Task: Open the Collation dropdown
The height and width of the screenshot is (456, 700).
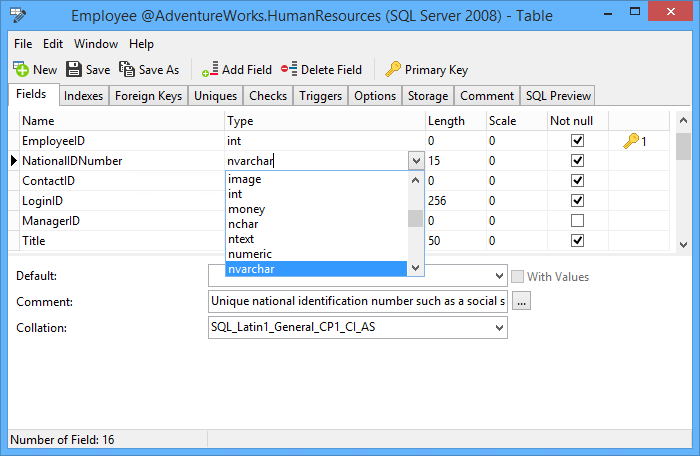Action: click(x=500, y=328)
